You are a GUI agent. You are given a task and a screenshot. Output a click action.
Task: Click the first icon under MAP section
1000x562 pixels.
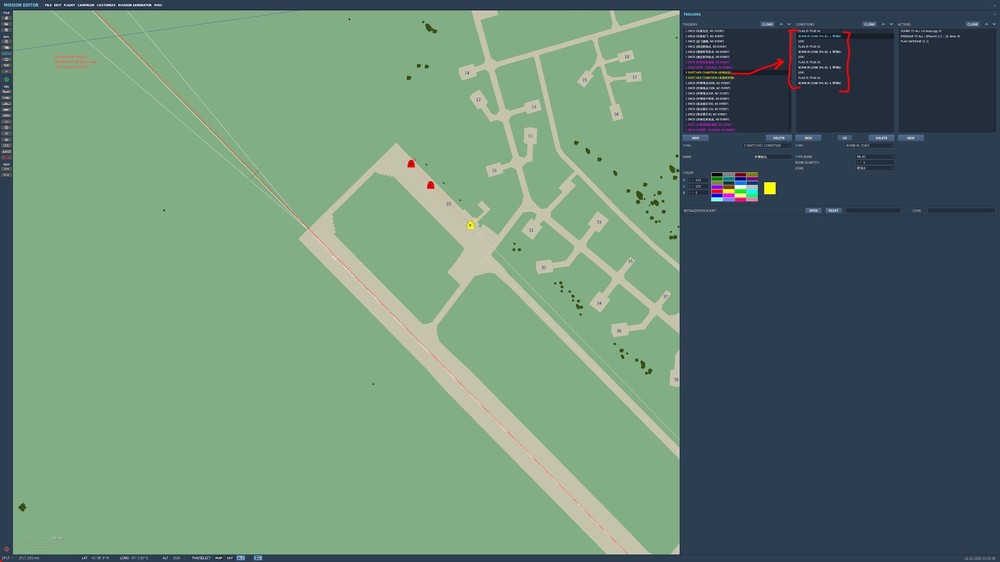point(7,168)
